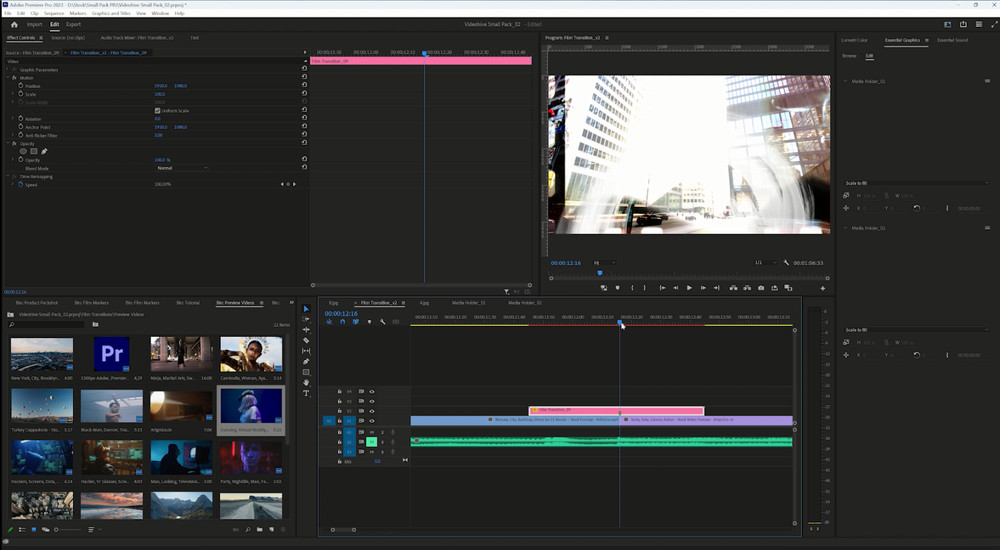The width and height of the screenshot is (1000, 550).
Task: Toggle V4 track output eye icon
Action: [372, 392]
